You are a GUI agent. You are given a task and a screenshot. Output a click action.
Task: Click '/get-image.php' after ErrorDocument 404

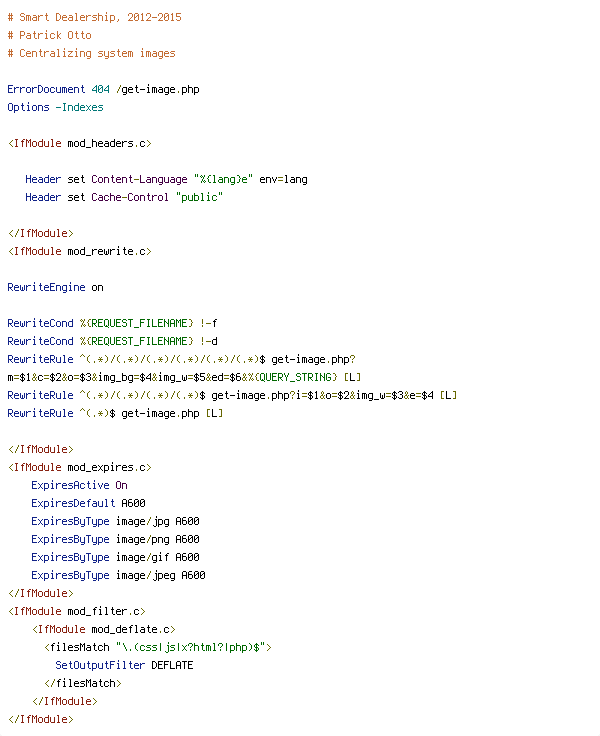158,90
